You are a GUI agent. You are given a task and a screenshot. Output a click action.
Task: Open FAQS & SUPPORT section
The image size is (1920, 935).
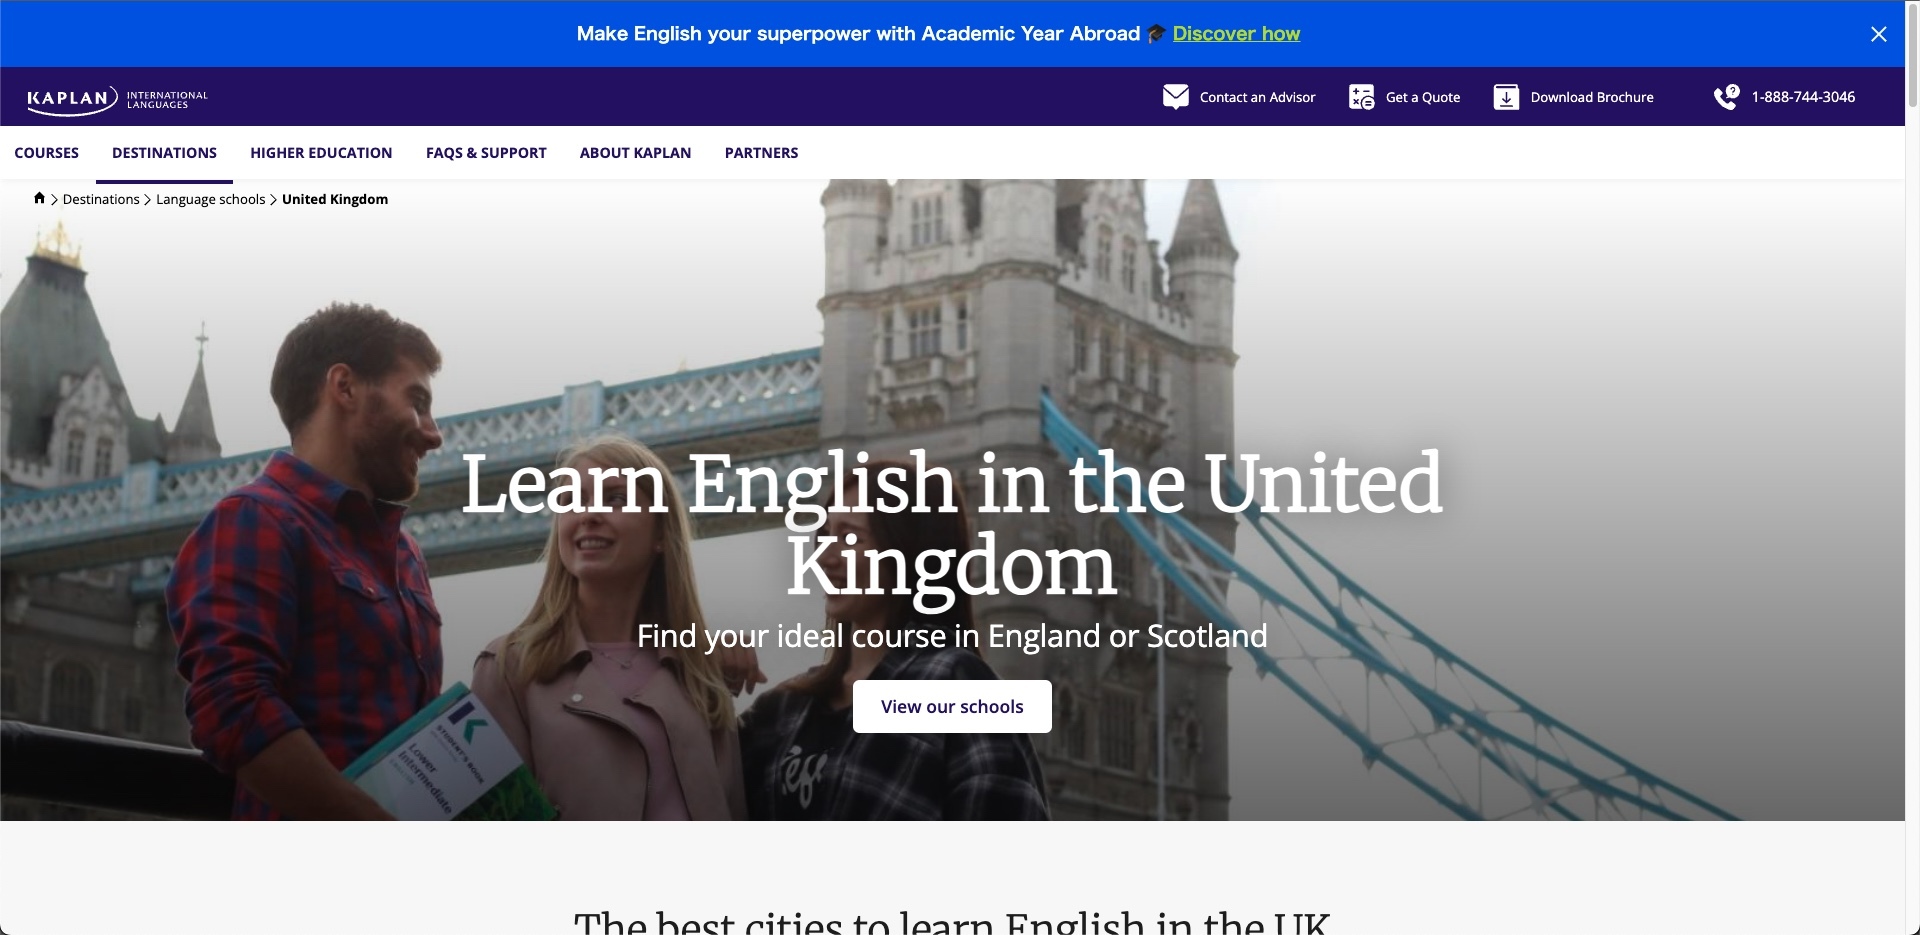(x=486, y=152)
